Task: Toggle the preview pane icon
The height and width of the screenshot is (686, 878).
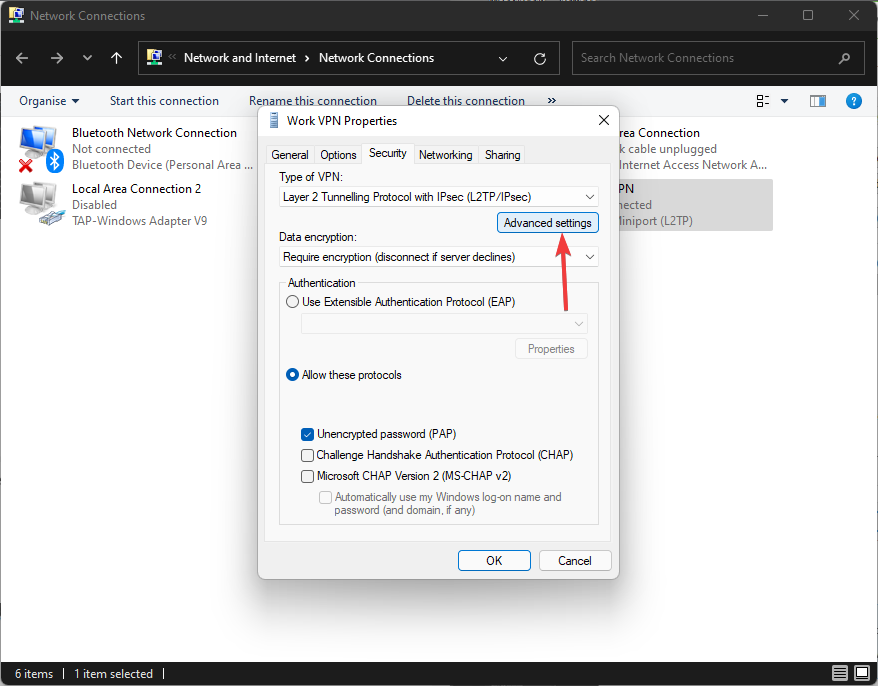Action: click(818, 101)
